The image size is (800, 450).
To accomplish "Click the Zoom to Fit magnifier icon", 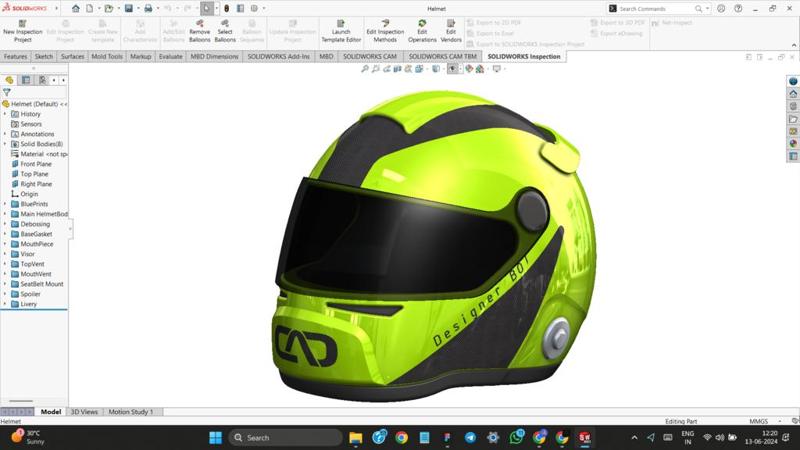I will (x=365, y=69).
